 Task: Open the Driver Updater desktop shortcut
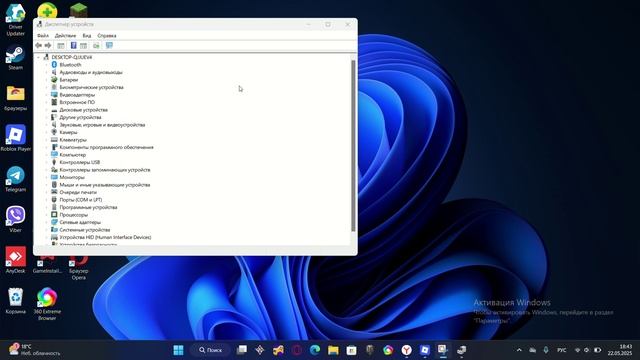tap(16, 19)
